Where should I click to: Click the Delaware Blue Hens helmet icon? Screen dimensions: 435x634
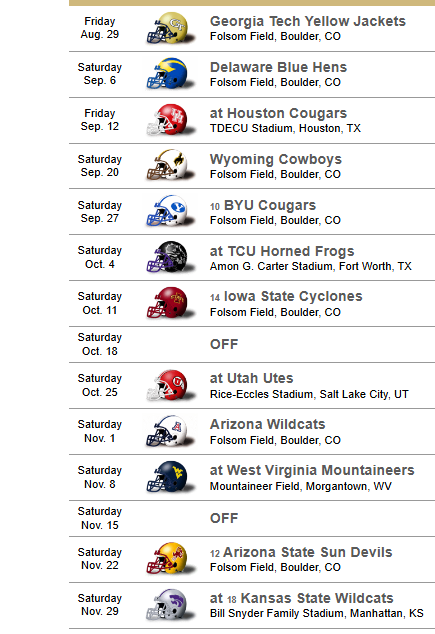(170, 74)
